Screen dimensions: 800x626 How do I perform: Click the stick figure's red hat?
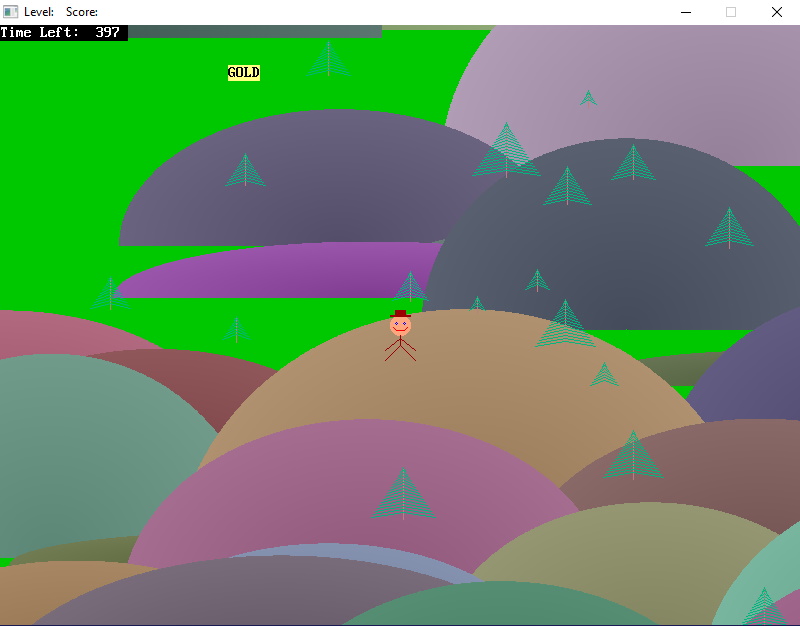400,314
